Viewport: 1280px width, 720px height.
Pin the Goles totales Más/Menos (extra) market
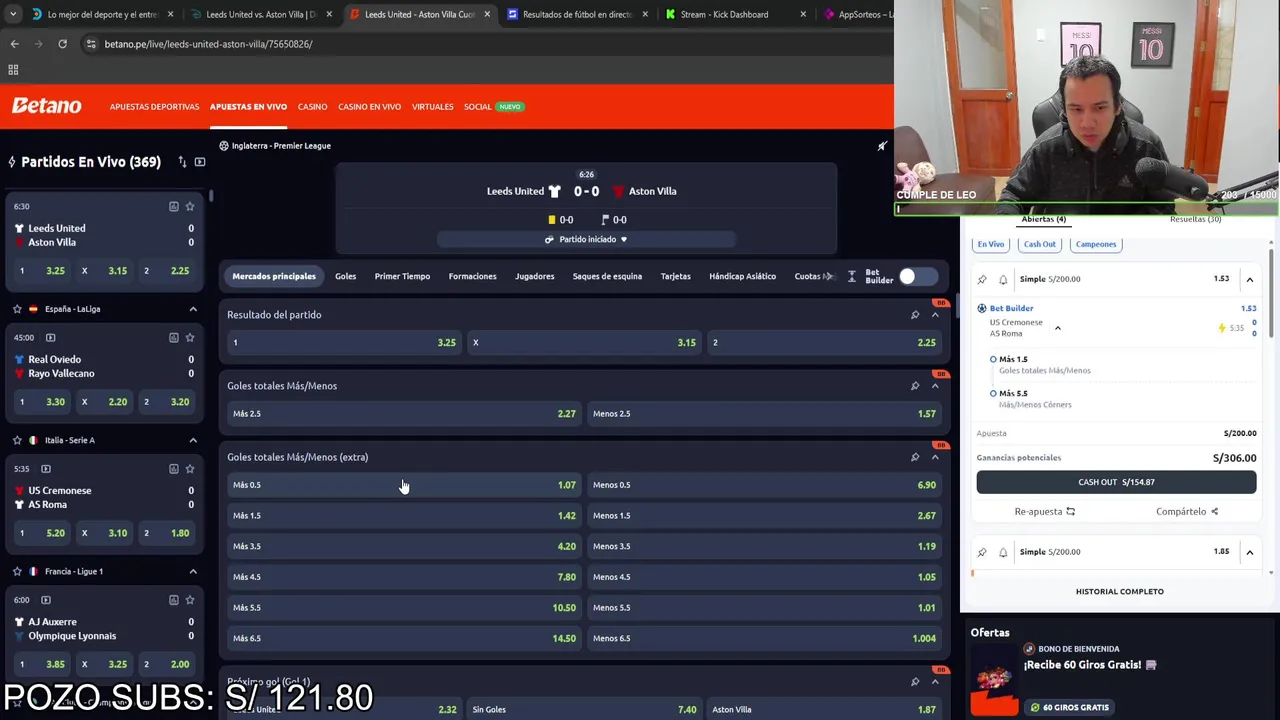(915, 457)
